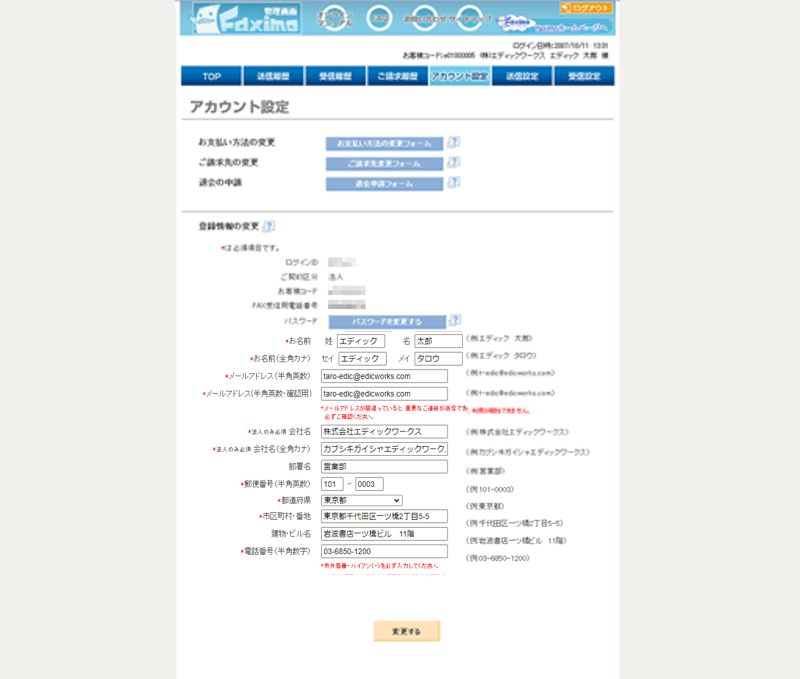Click the example text (例:03-6850-1200)
The image size is (800, 679).
point(498,558)
